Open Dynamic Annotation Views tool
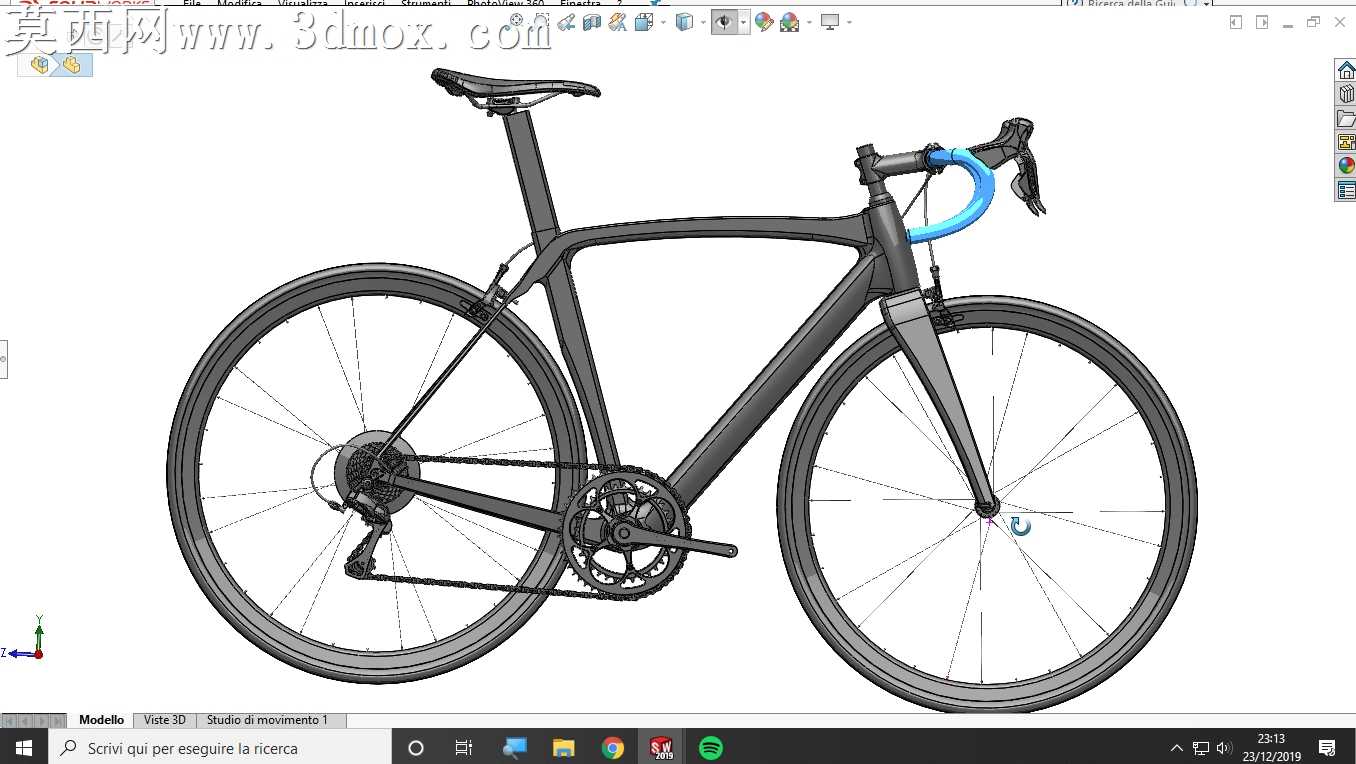 coord(618,22)
